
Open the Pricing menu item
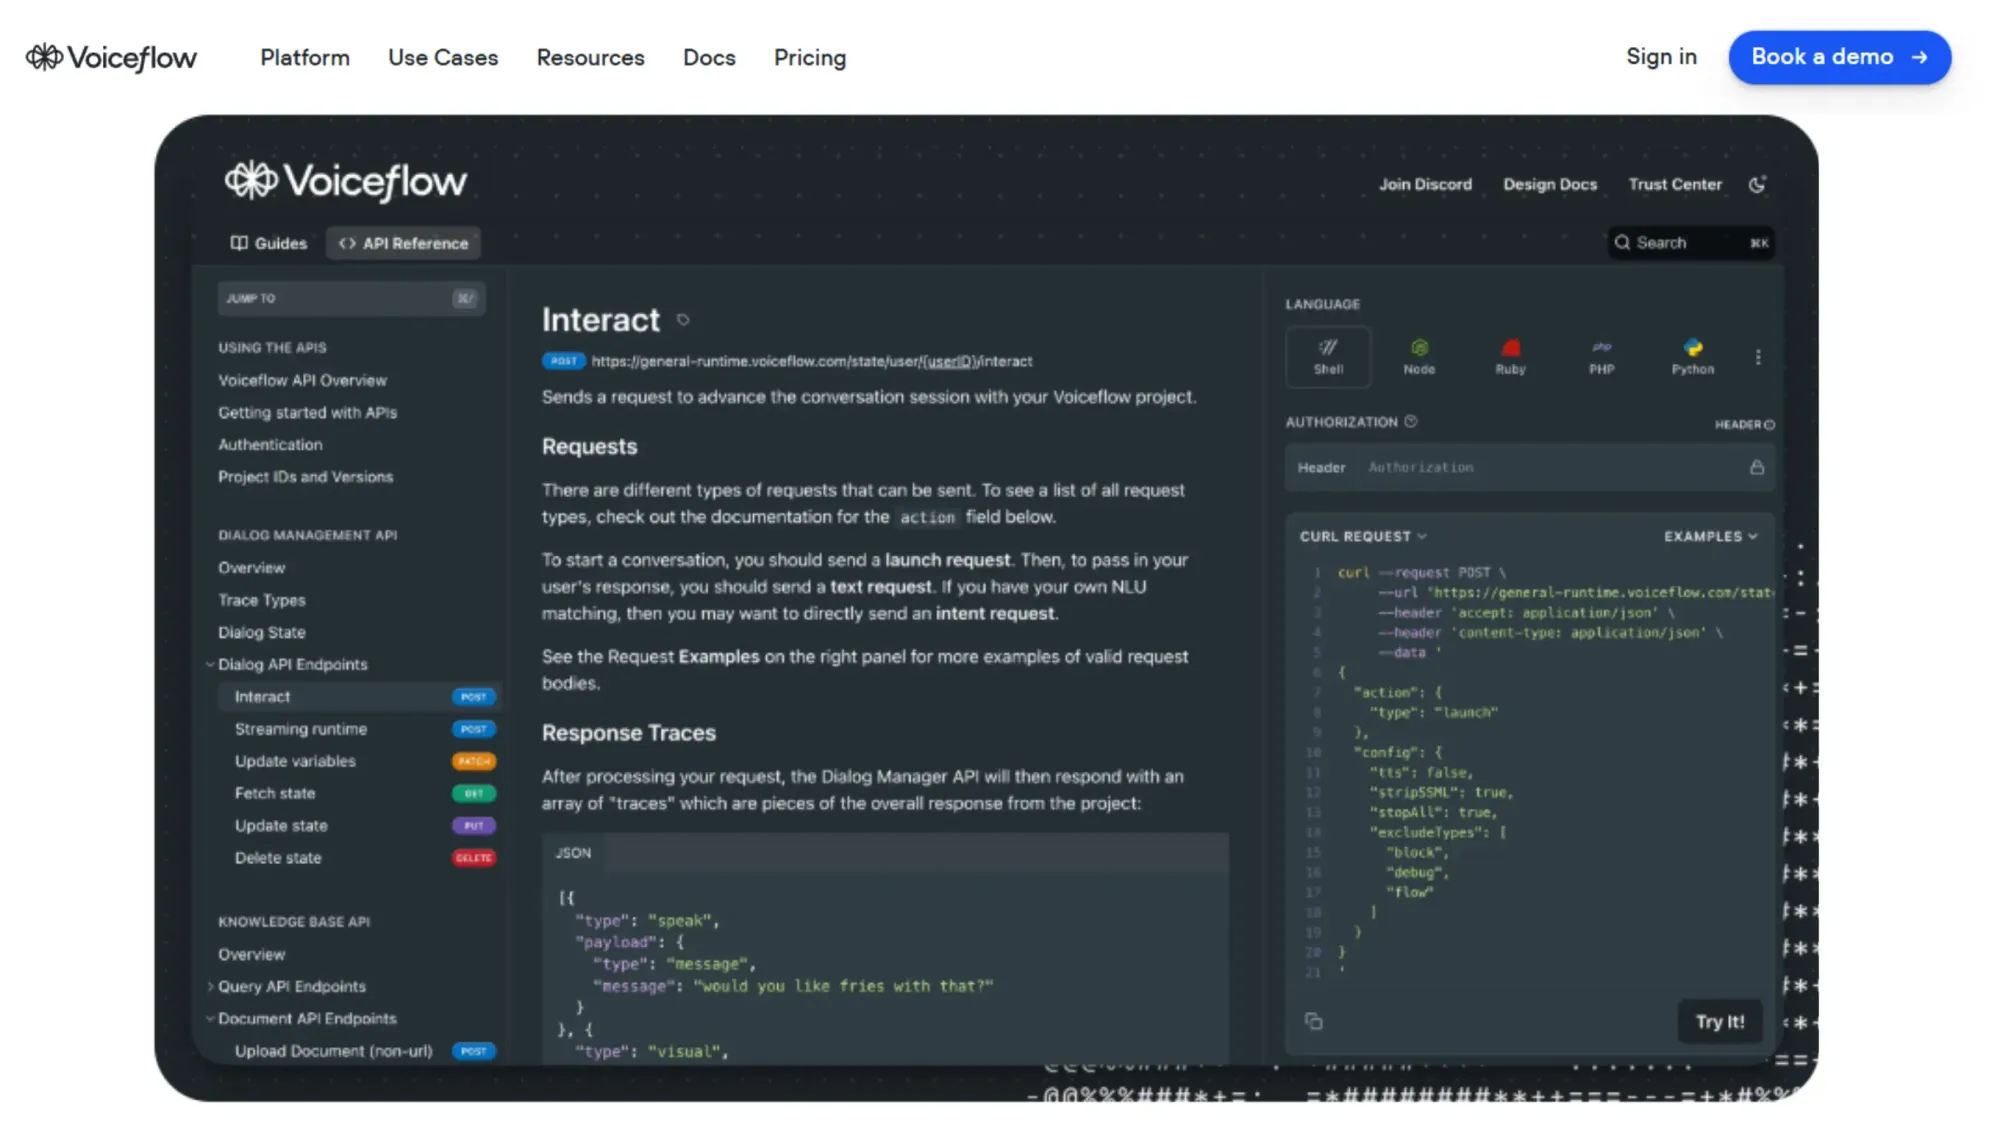(809, 57)
